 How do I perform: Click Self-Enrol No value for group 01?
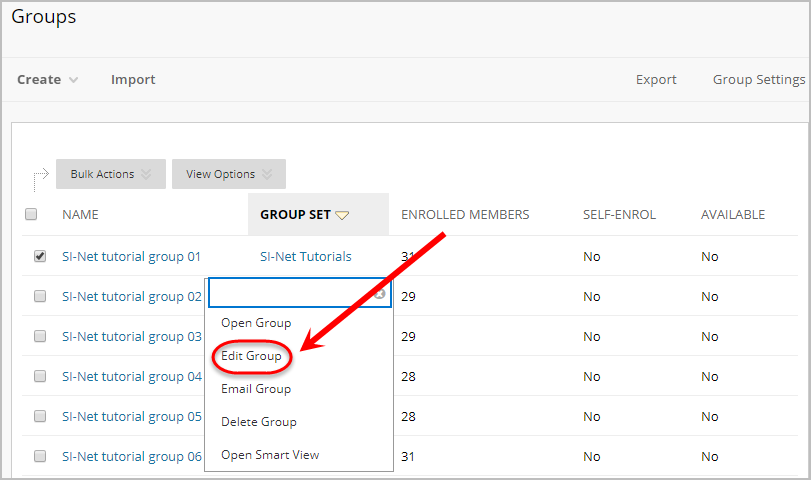tap(592, 257)
